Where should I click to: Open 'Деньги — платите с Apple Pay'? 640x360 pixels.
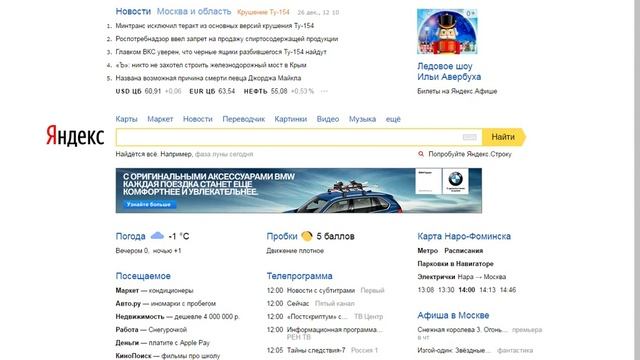point(162,343)
